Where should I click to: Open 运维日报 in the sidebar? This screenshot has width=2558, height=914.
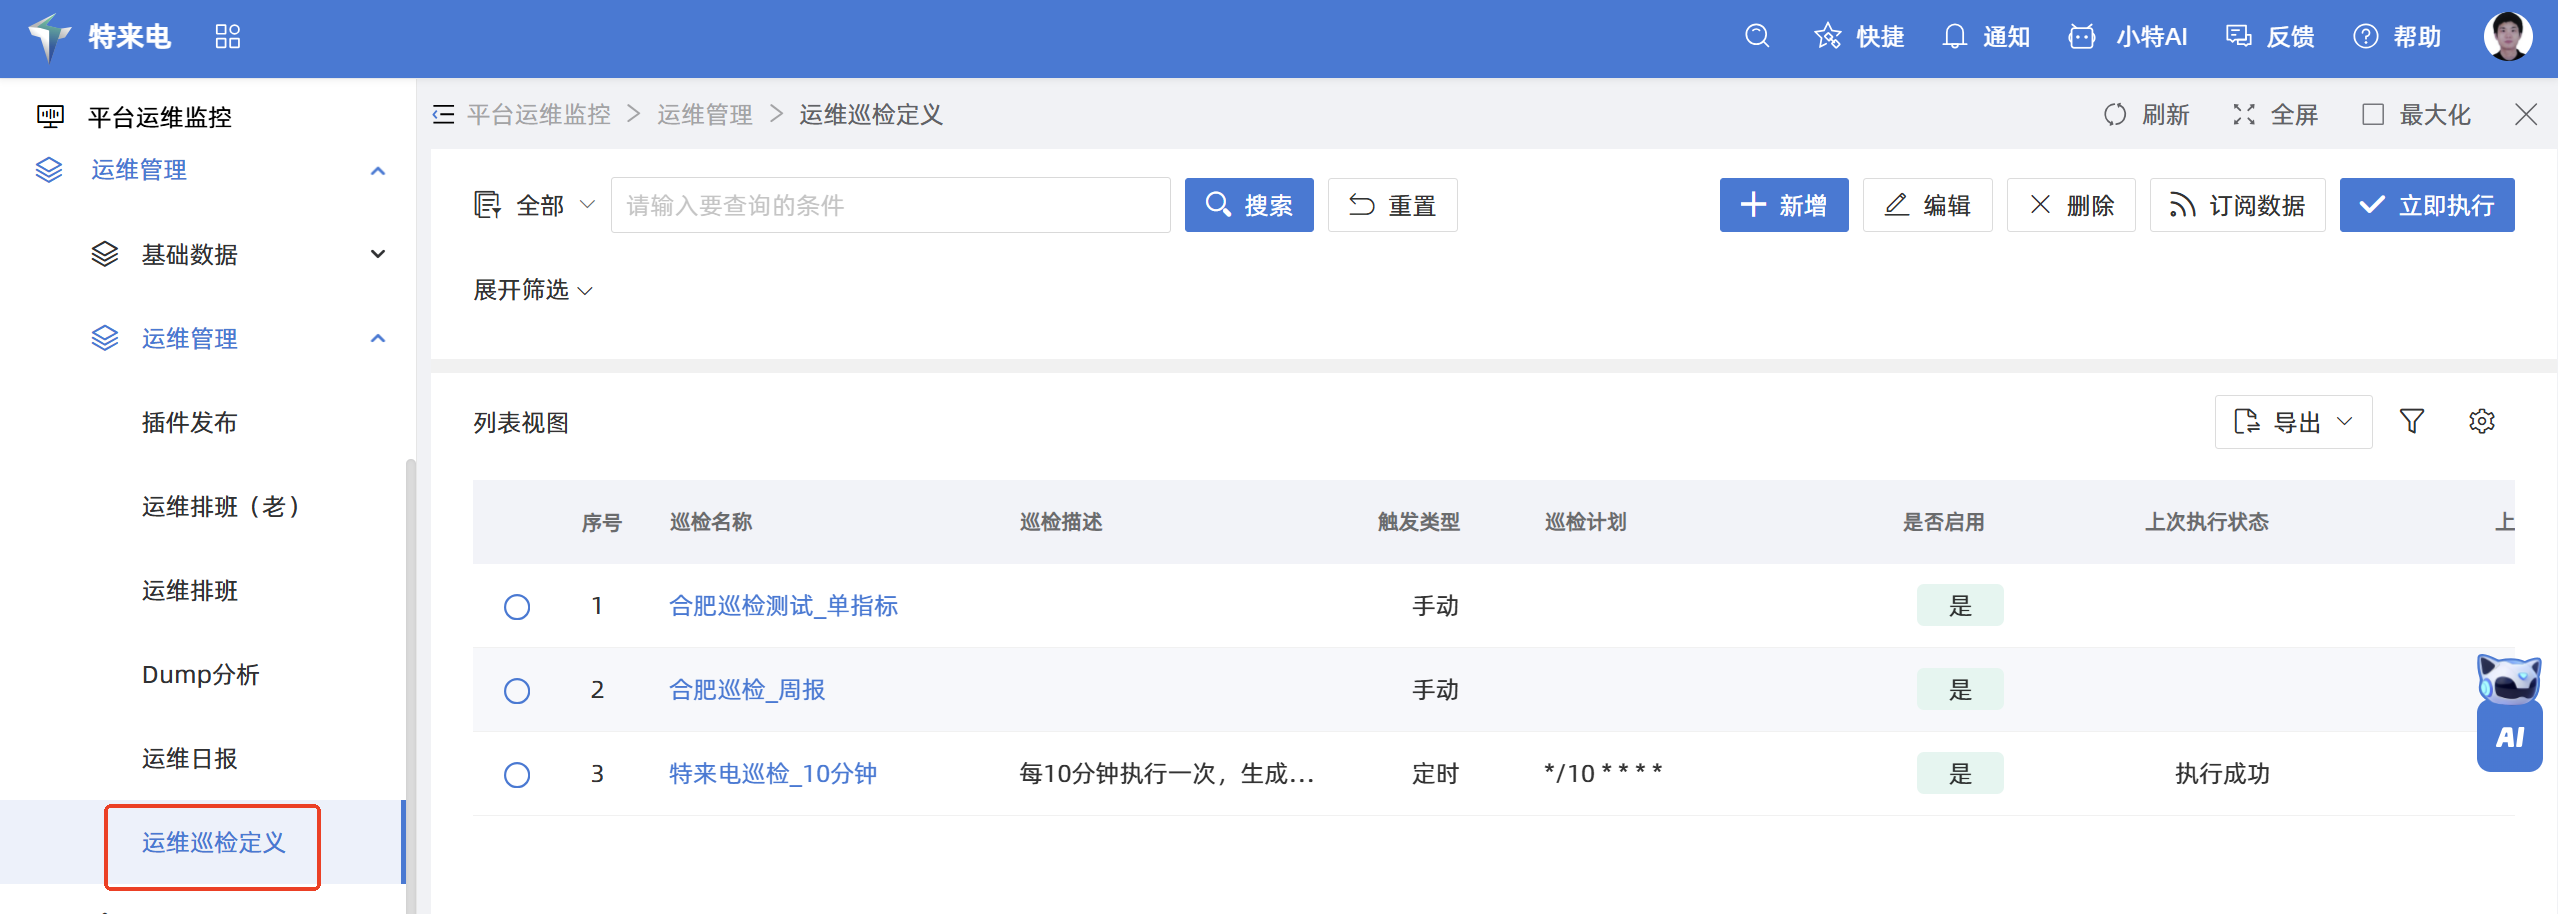click(x=189, y=759)
